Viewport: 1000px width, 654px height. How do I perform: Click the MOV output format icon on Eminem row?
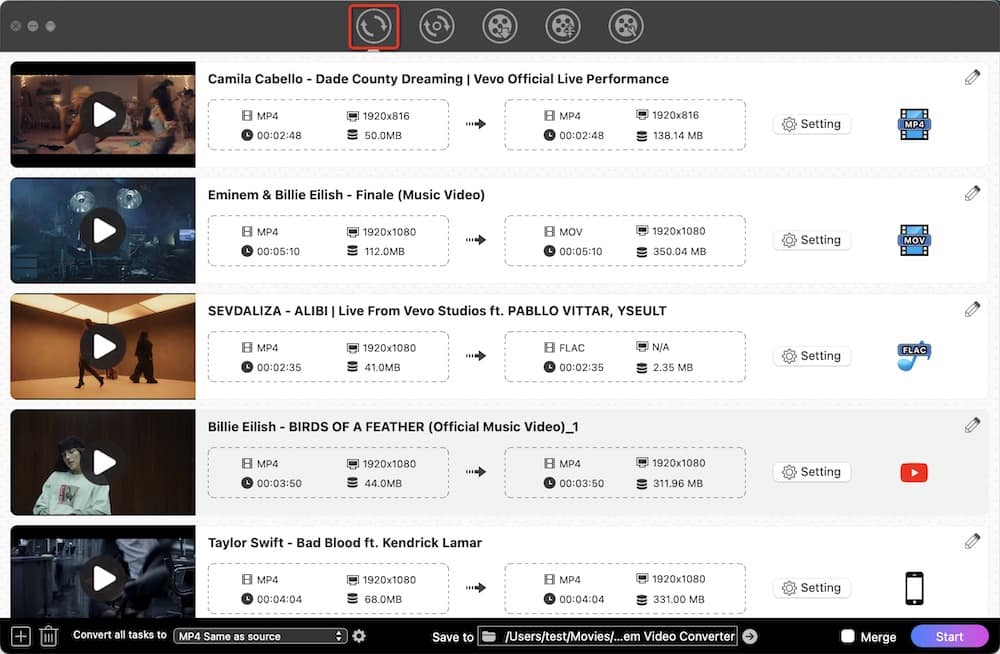click(x=913, y=240)
